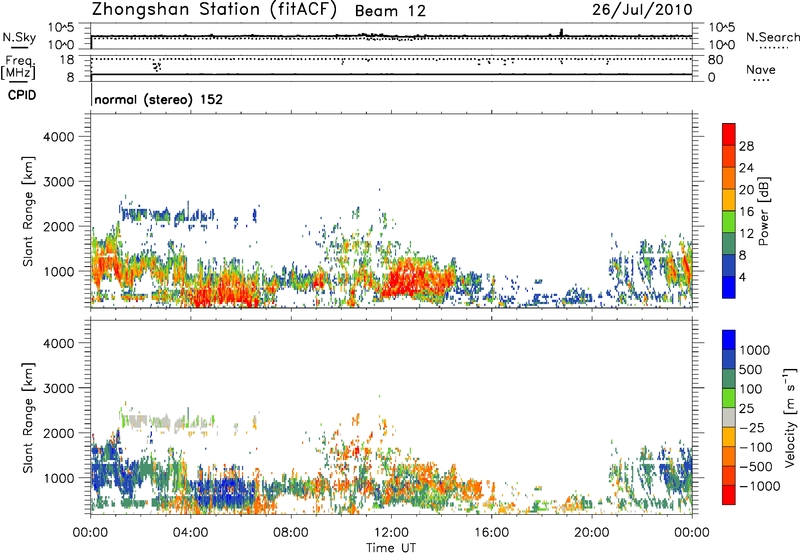The height and width of the screenshot is (554, 800).
Task: Click the '12:00' time axis tick label
Action: click(x=391, y=533)
